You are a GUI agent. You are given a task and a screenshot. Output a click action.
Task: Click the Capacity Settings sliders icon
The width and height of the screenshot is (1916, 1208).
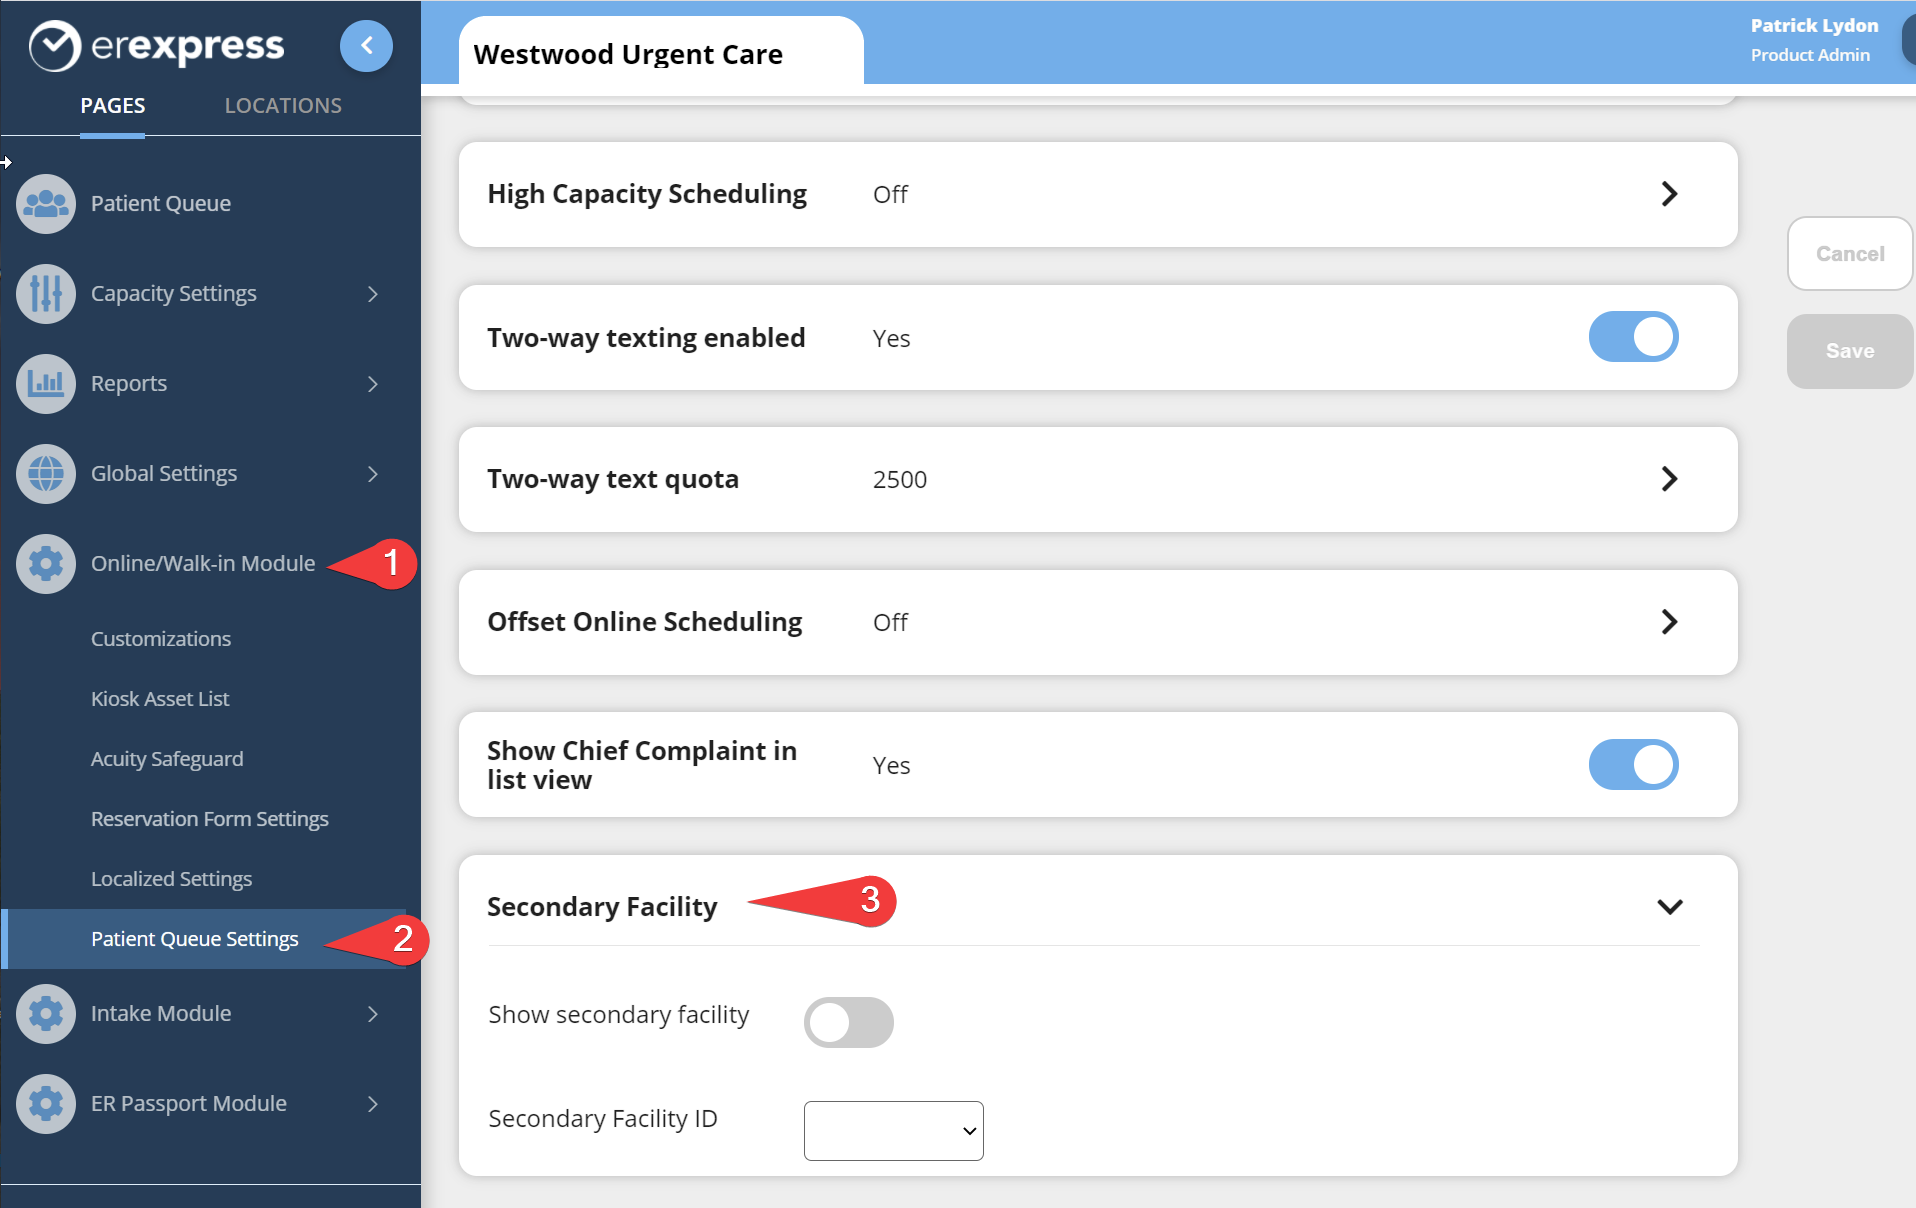pos(46,294)
